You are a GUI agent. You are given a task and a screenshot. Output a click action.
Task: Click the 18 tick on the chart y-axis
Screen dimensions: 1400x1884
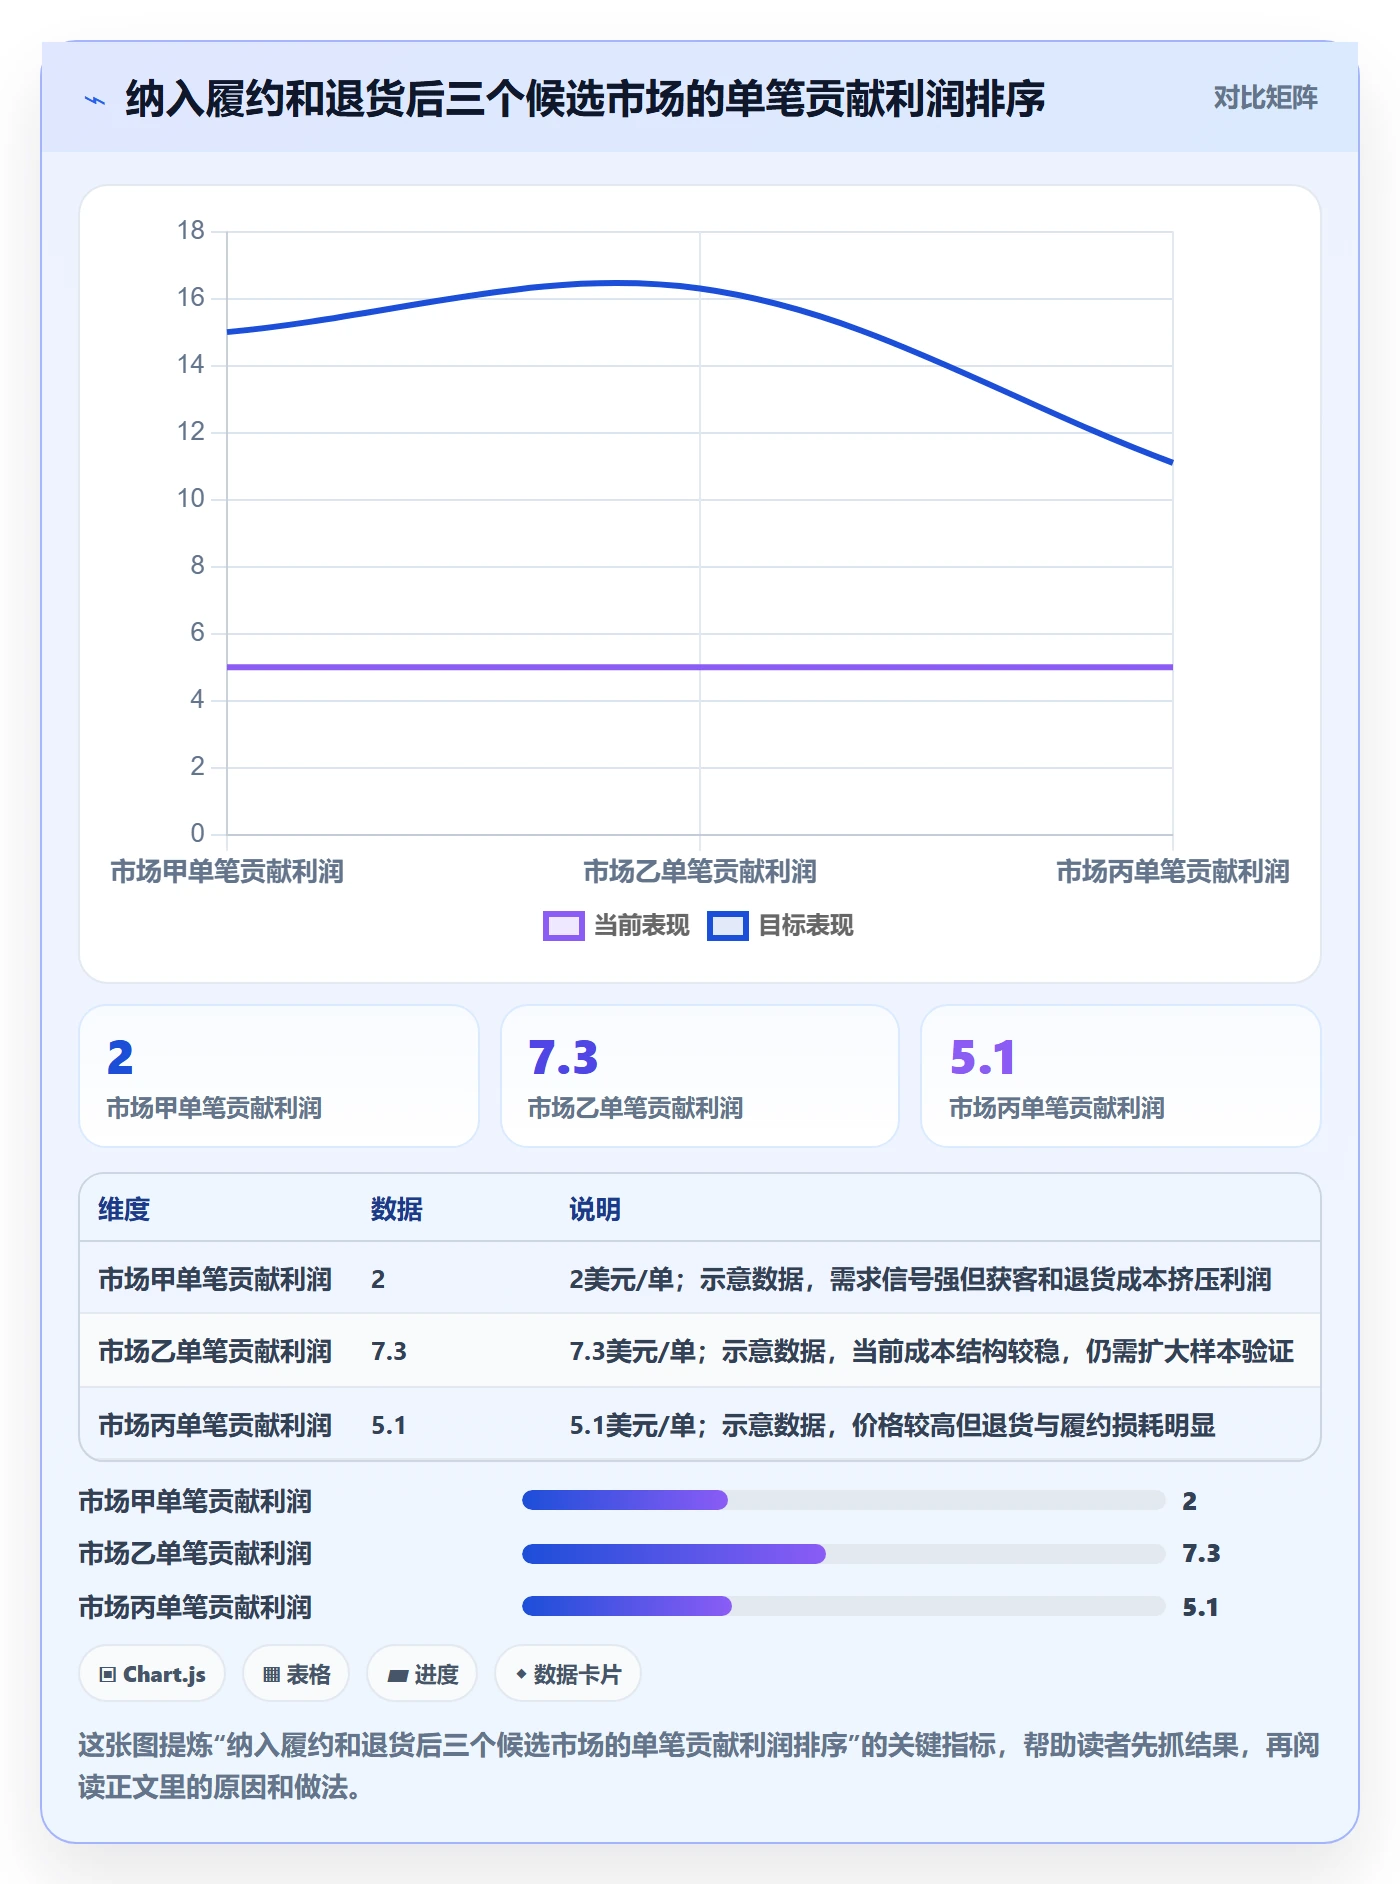(x=191, y=231)
